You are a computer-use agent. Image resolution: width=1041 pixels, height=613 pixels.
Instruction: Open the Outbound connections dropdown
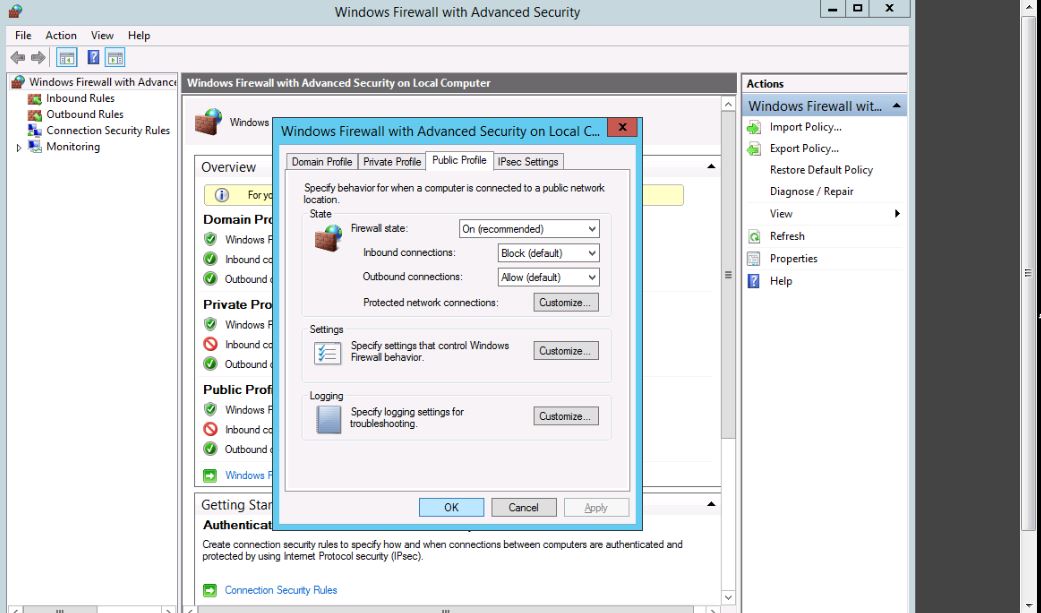coord(549,277)
